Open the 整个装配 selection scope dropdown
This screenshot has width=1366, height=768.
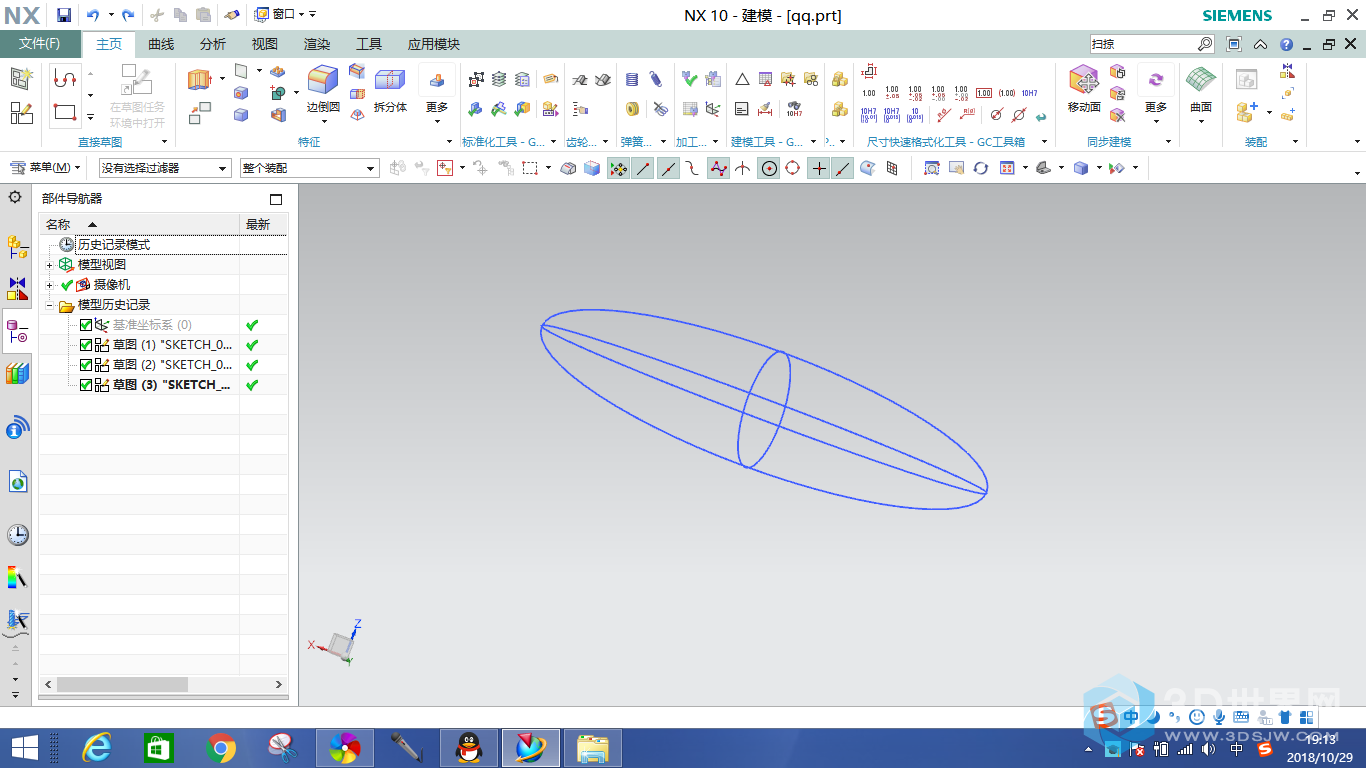point(310,168)
